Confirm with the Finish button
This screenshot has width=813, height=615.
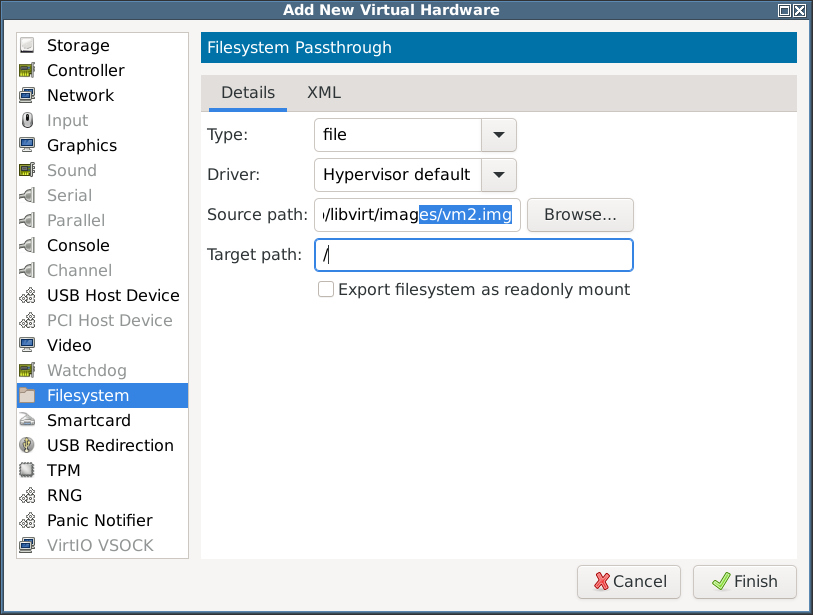745,581
